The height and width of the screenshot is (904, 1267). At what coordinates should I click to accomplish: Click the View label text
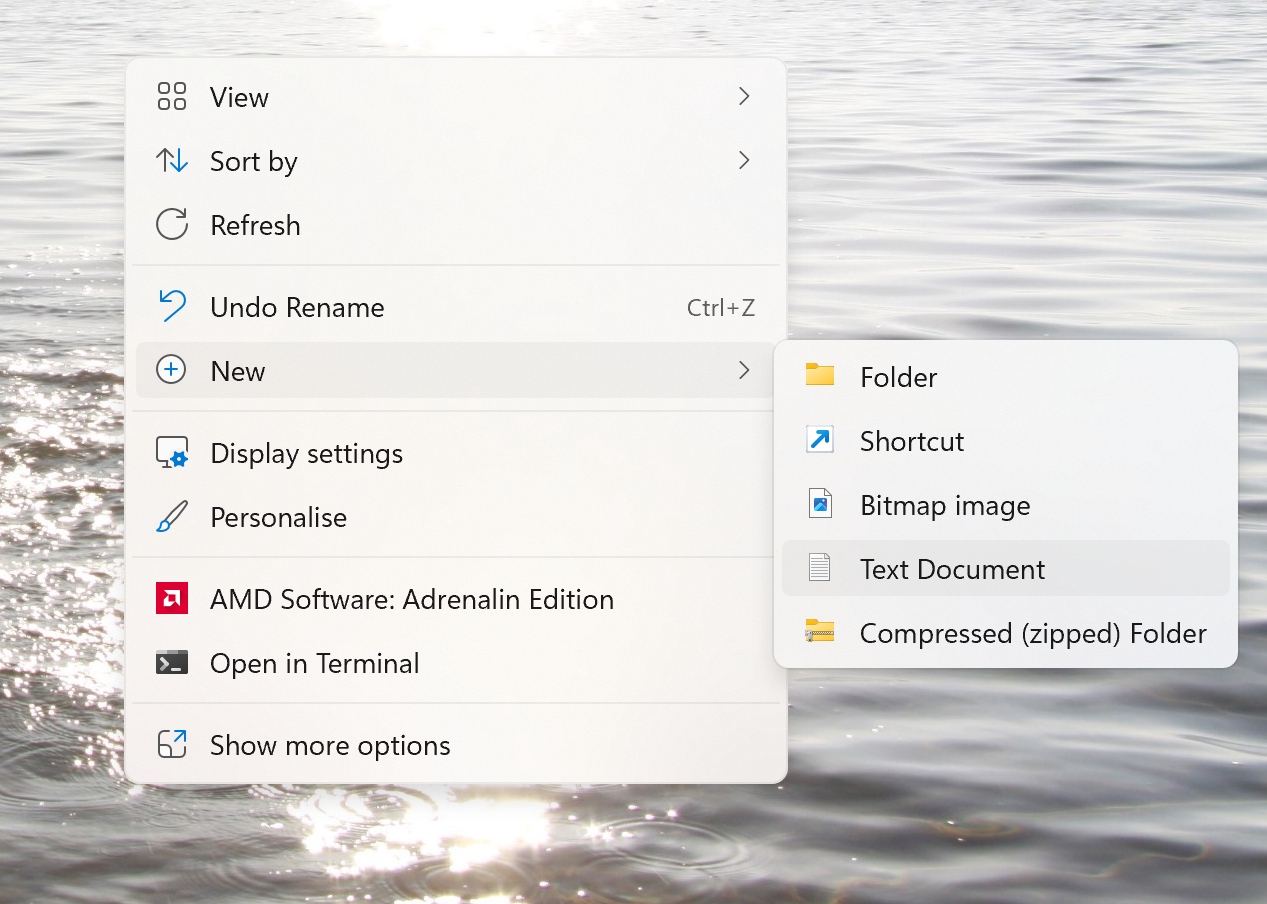tap(239, 98)
